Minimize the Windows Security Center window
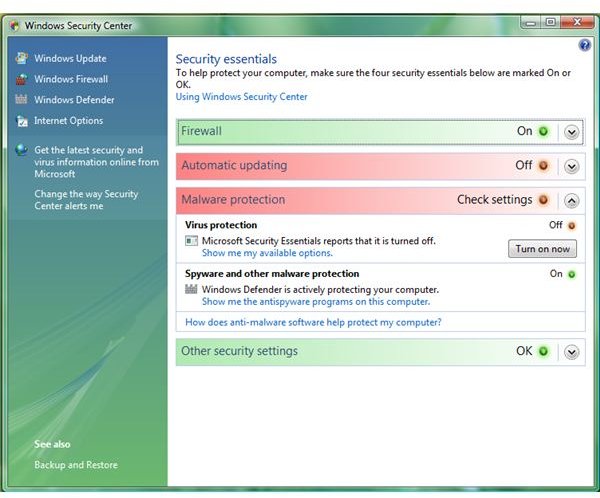Viewport: 600px width, 498px height. coord(530,23)
